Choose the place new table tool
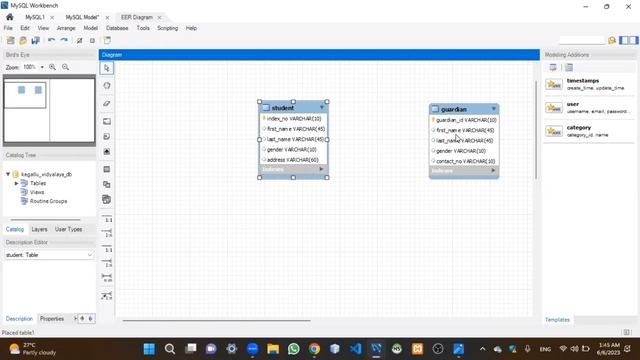640x360 pixels. coord(107,169)
